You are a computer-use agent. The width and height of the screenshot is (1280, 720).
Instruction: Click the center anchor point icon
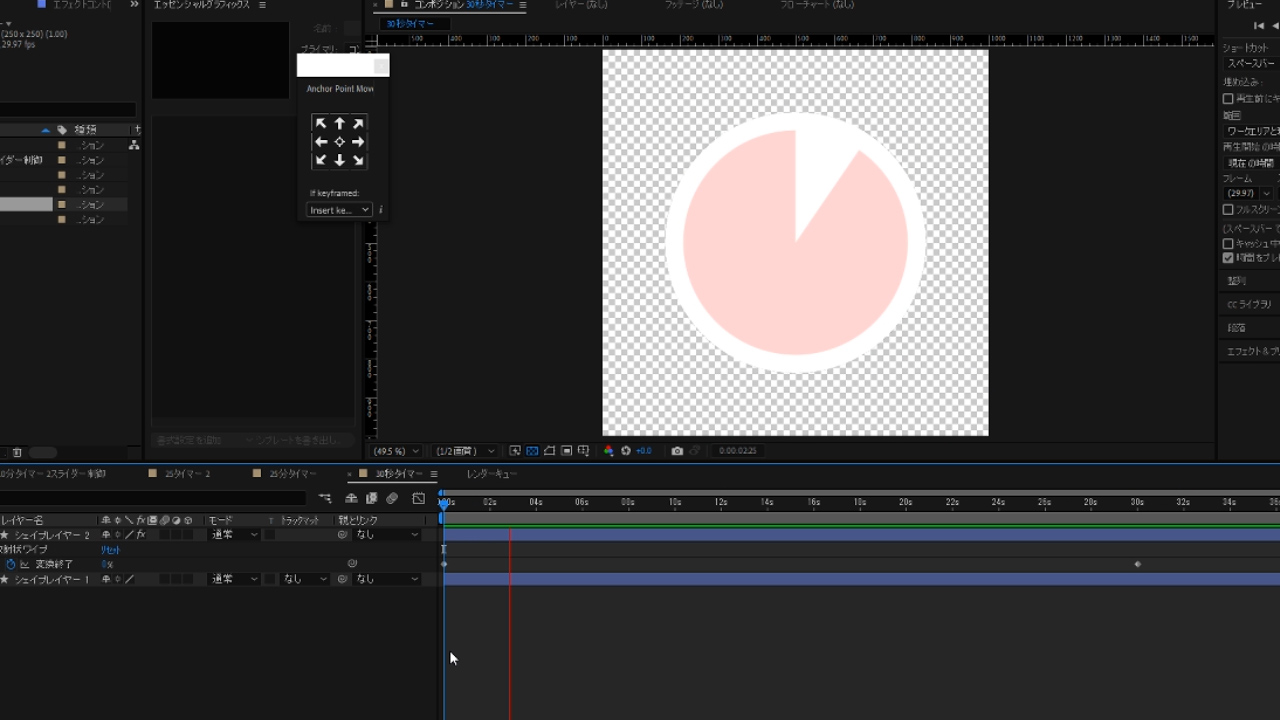(339, 142)
